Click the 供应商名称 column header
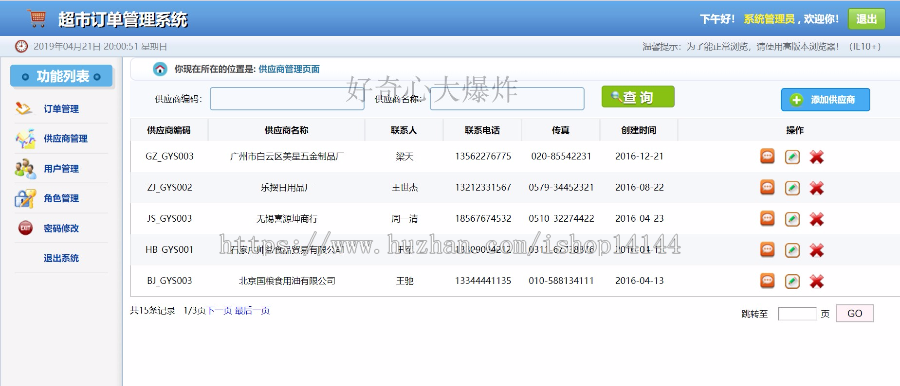Image resolution: width=900 pixels, height=386 pixels. [286, 130]
